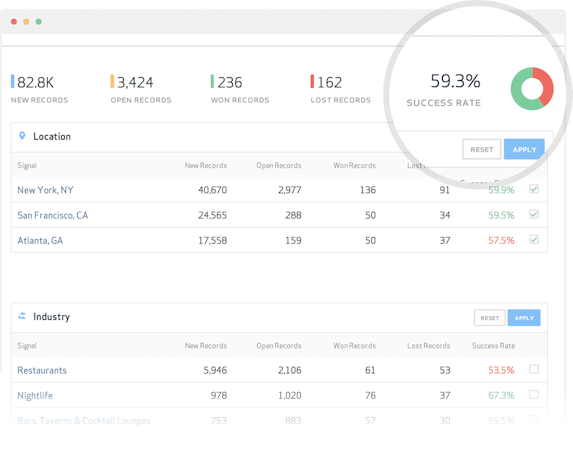This screenshot has width=573, height=450.
Task: Click the Location pin icon
Action: 22,136
